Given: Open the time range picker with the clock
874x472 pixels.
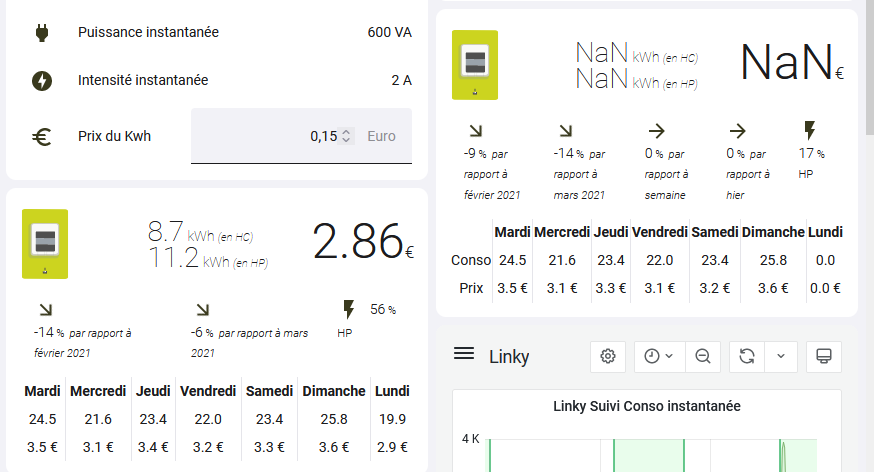Looking at the screenshot, I should (658, 356).
